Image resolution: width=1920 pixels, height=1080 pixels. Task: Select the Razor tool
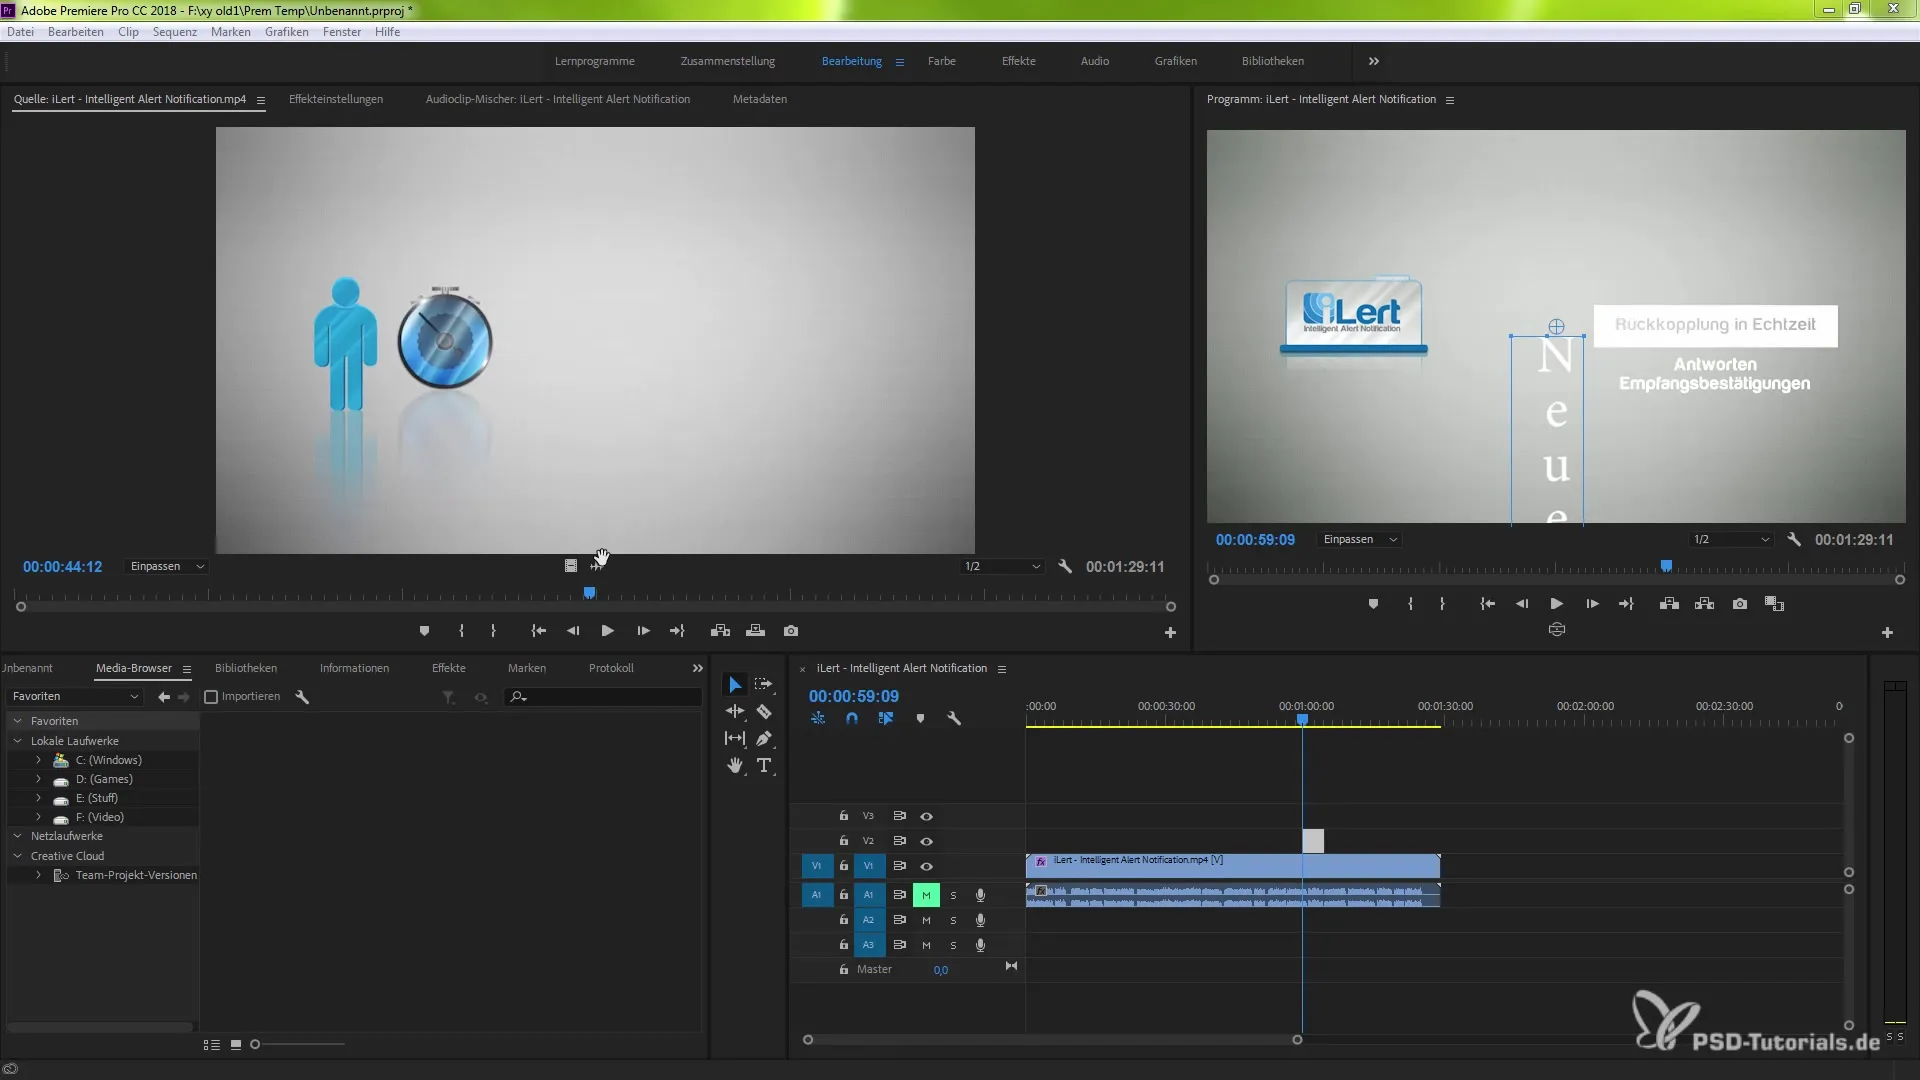(x=764, y=712)
